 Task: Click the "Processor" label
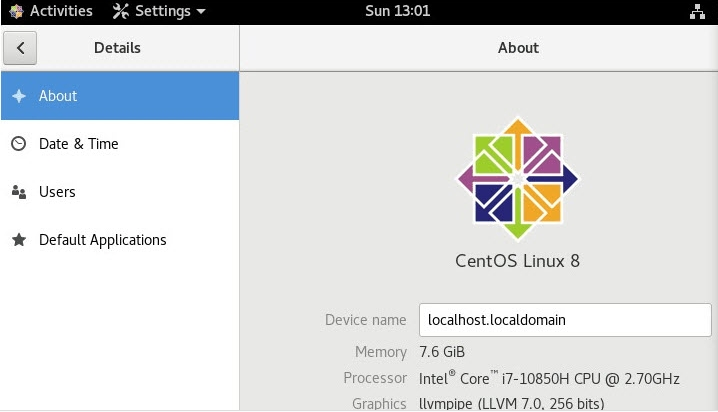point(375,378)
